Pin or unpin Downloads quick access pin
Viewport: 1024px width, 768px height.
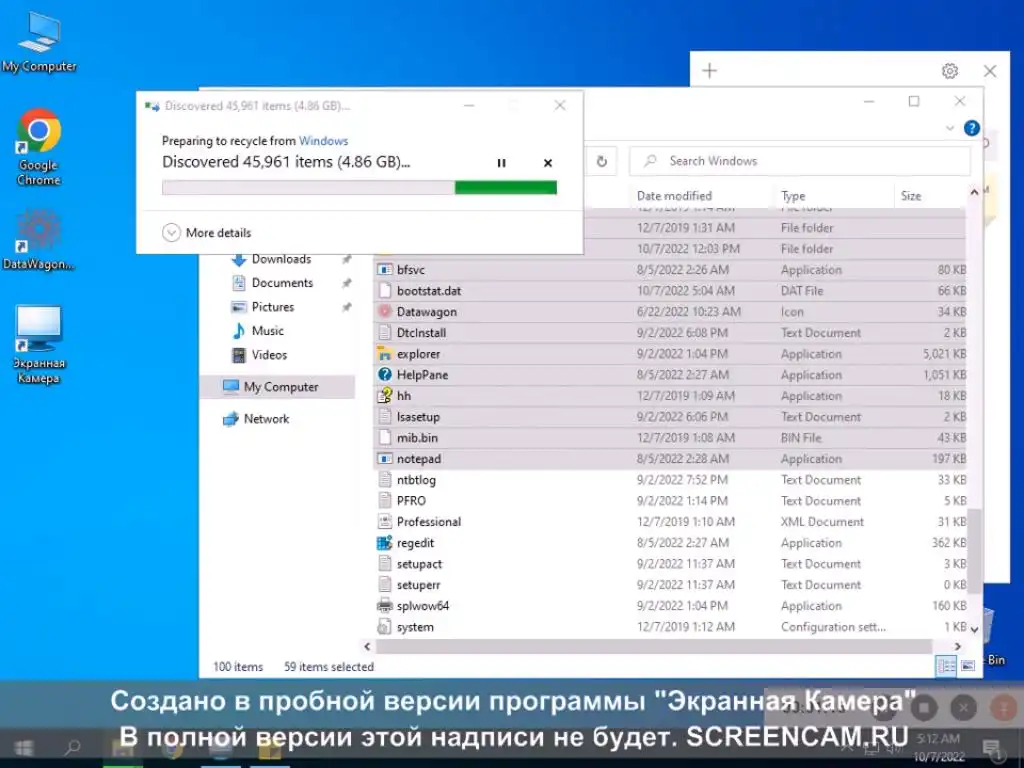(347, 259)
